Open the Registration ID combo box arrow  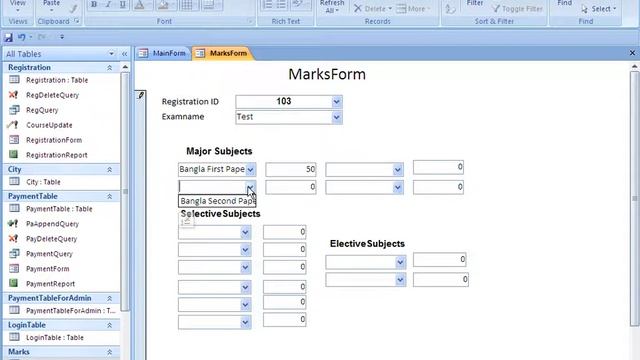pos(336,102)
